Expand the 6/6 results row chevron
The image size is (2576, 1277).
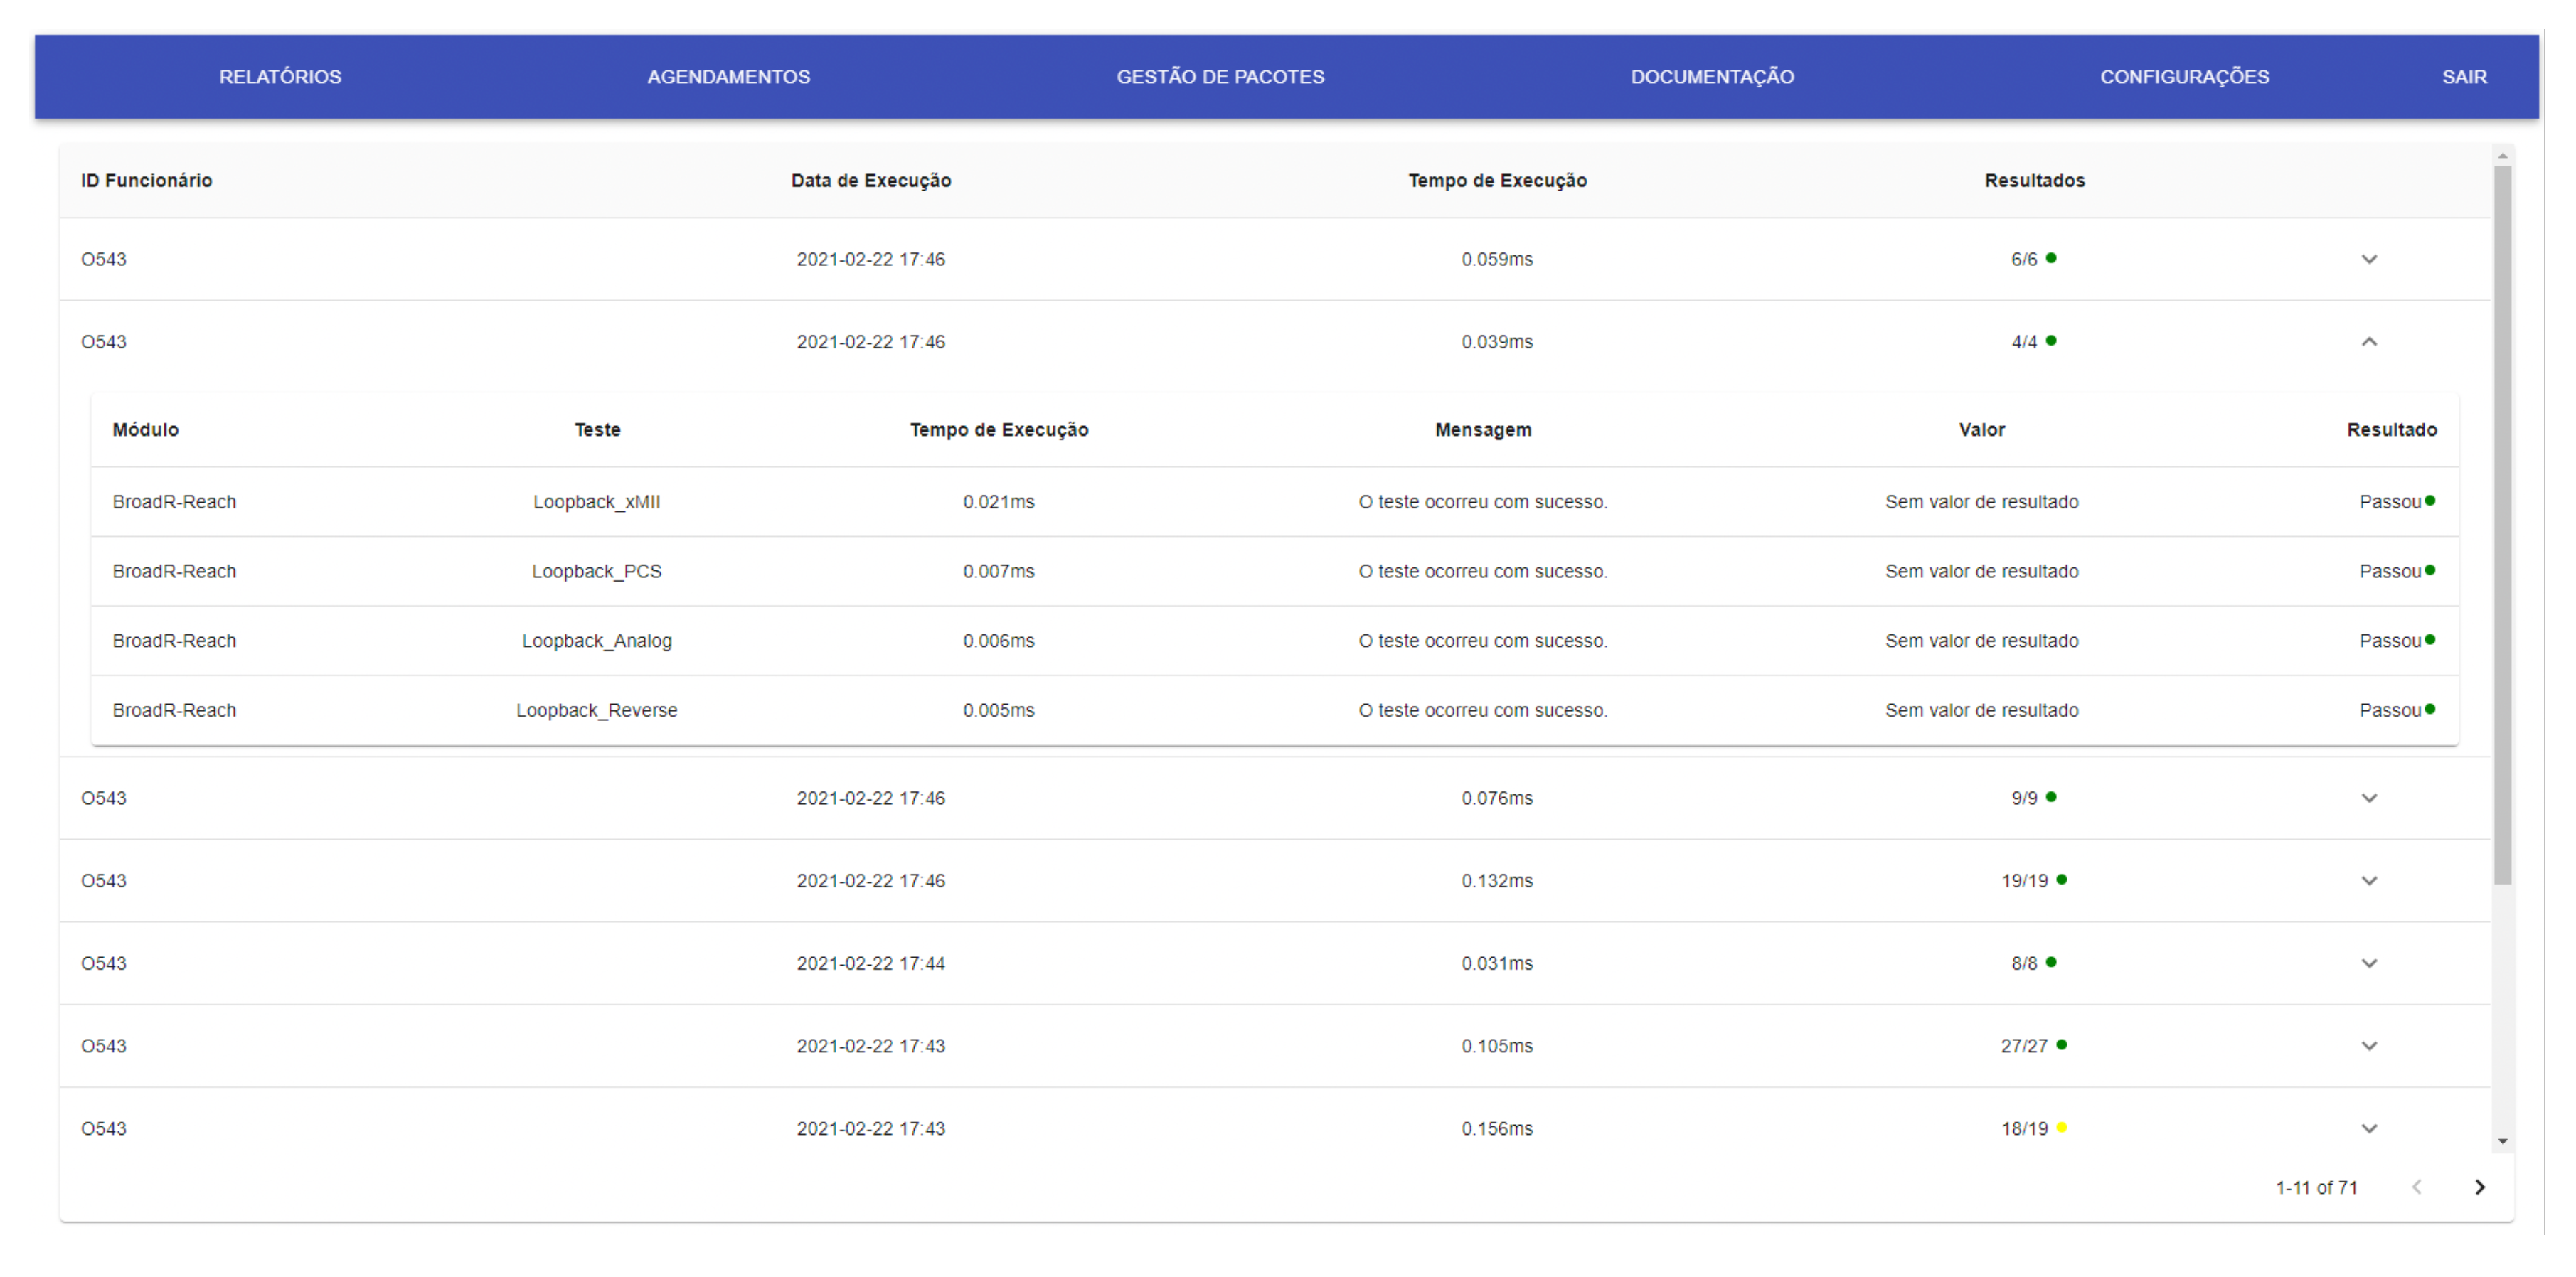pos(2368,259)
